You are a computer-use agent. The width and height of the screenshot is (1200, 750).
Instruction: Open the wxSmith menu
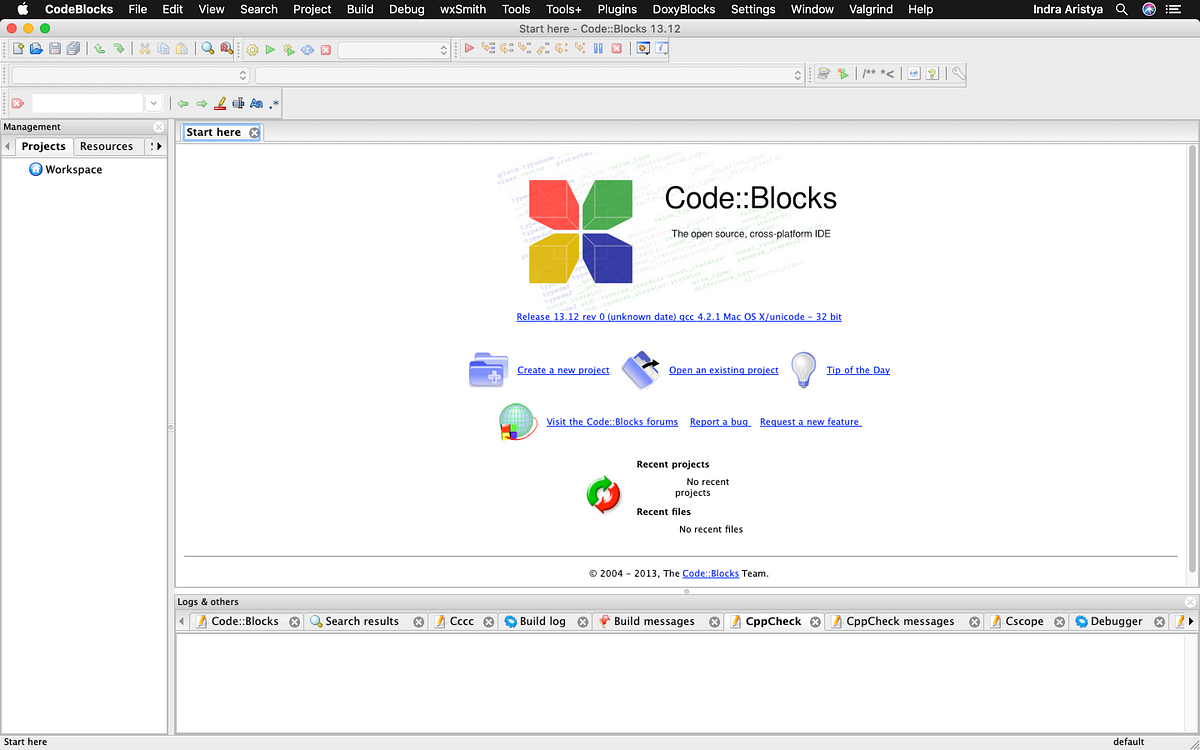coord(463,9)
